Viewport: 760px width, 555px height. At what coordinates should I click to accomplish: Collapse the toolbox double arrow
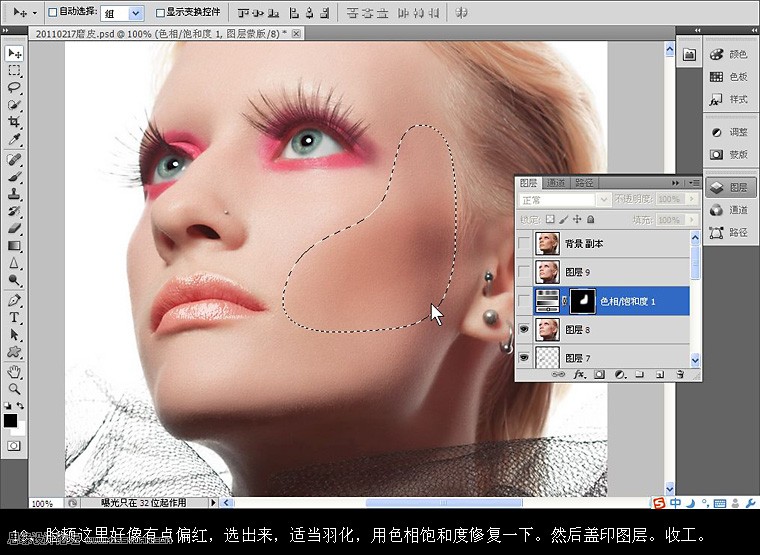5,30
